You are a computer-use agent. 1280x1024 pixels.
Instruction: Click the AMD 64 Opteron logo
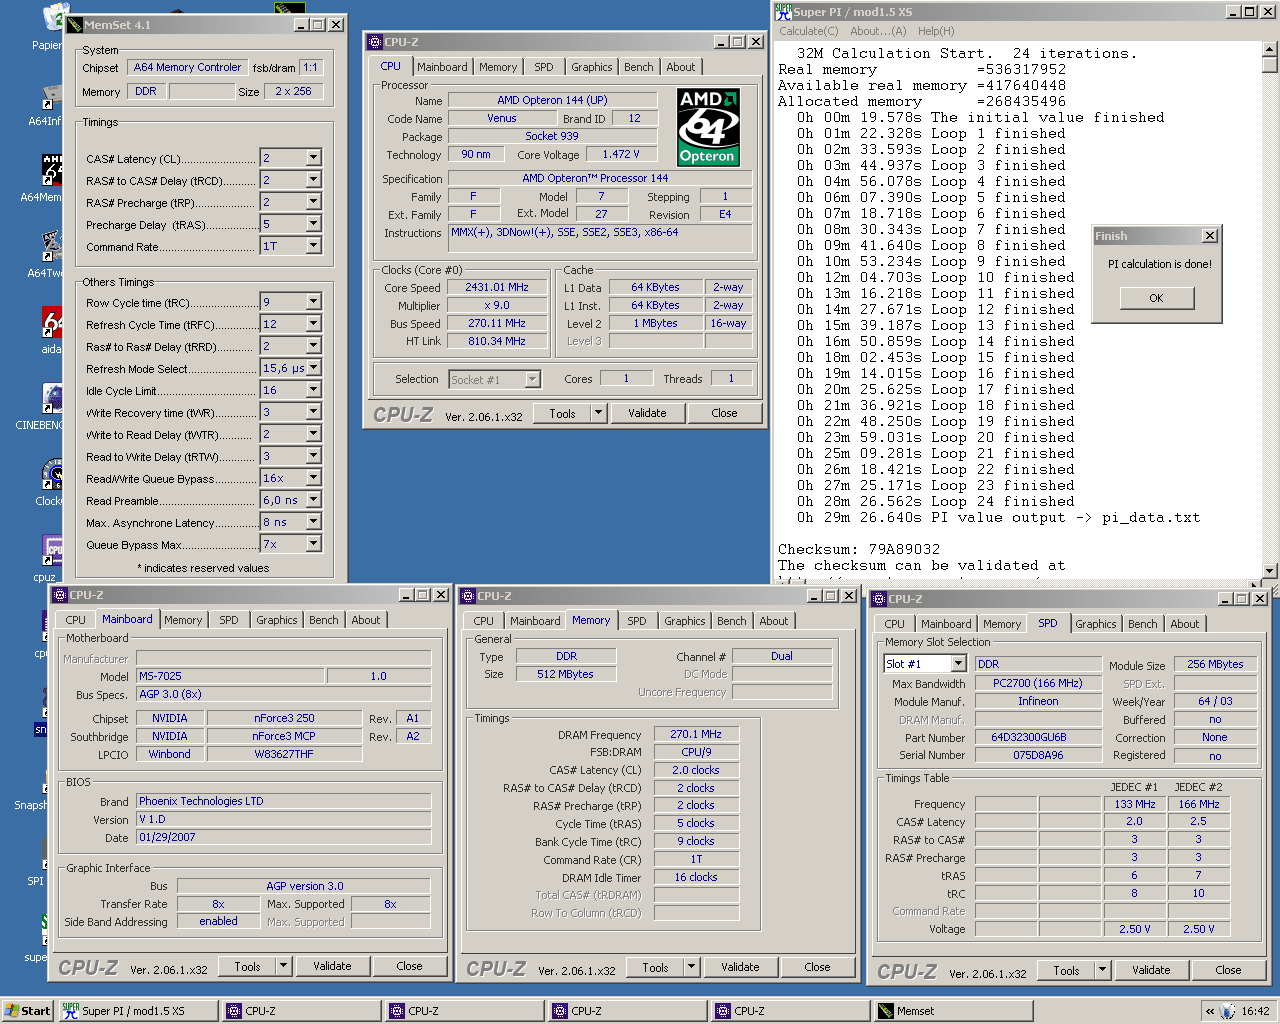tap(708, 127)
